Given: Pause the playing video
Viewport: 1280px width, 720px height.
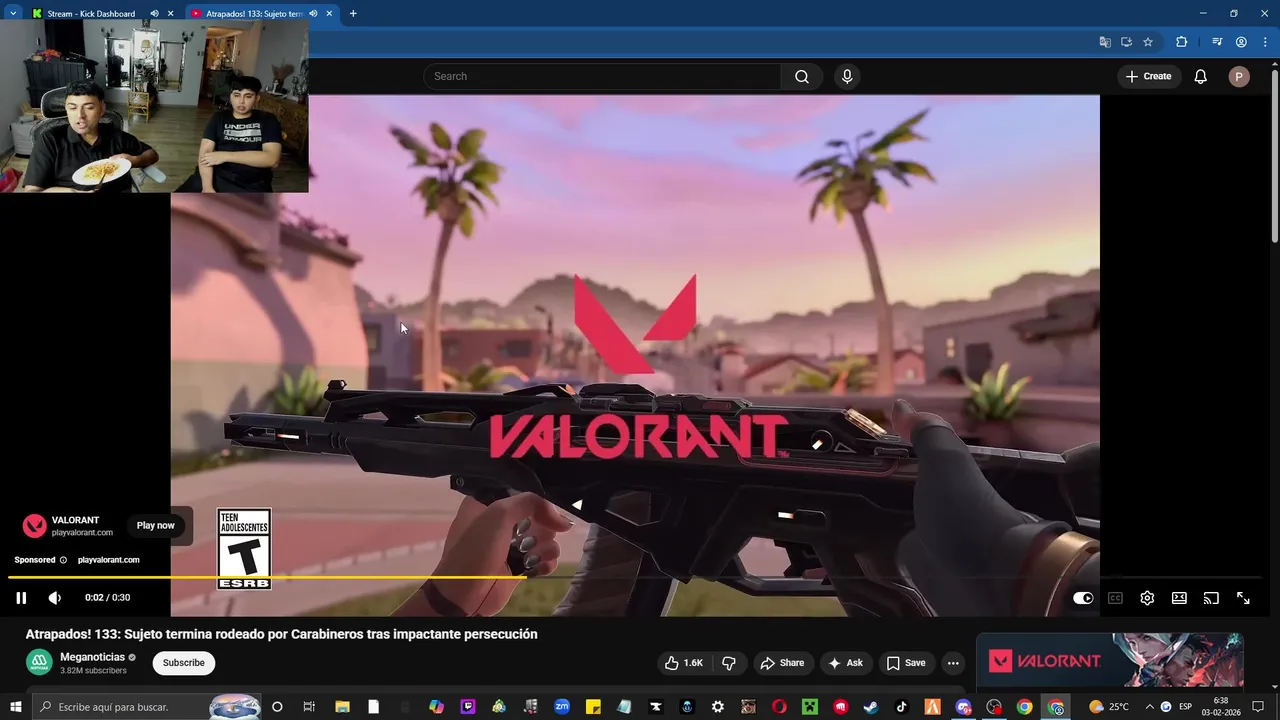Looking at the screenshot, I should [x=21, y=598].
